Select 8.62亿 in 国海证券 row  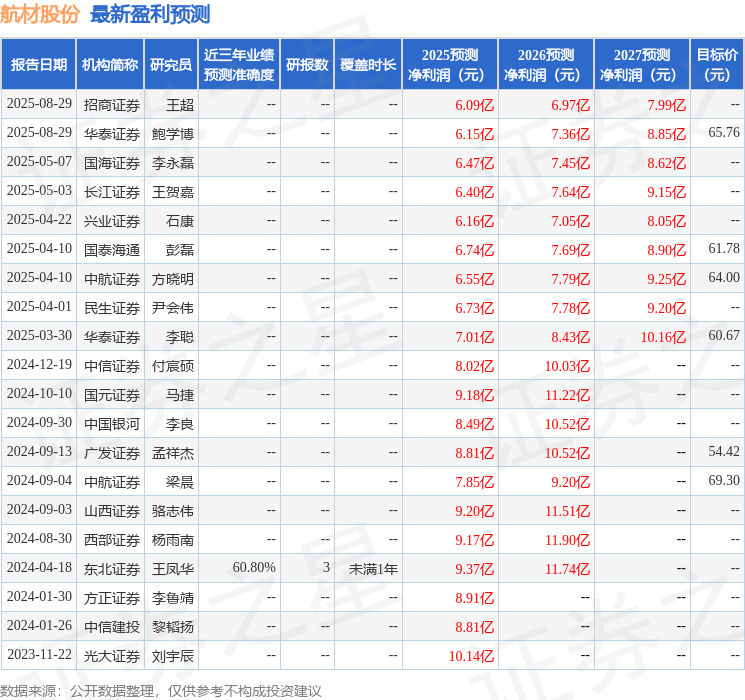pyautogui.click(x=666, y=163)
